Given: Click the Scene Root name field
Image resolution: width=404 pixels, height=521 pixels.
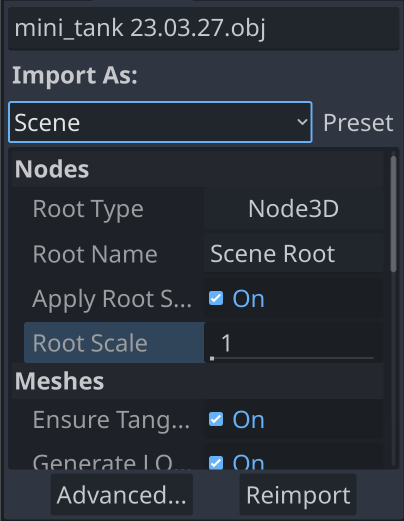Looking at the screenshot, I should (x=293, y=254).
